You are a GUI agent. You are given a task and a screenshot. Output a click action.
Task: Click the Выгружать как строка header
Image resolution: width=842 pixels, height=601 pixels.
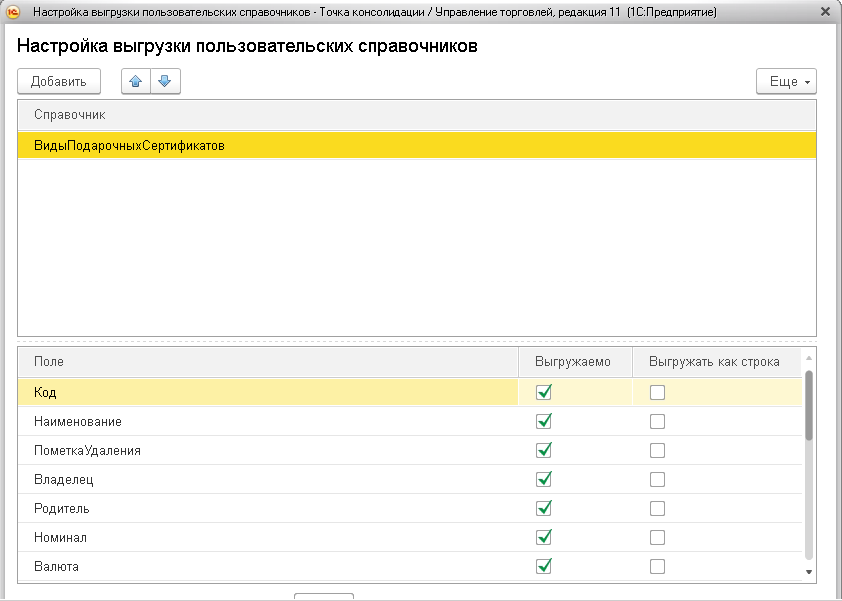(717, 362)
